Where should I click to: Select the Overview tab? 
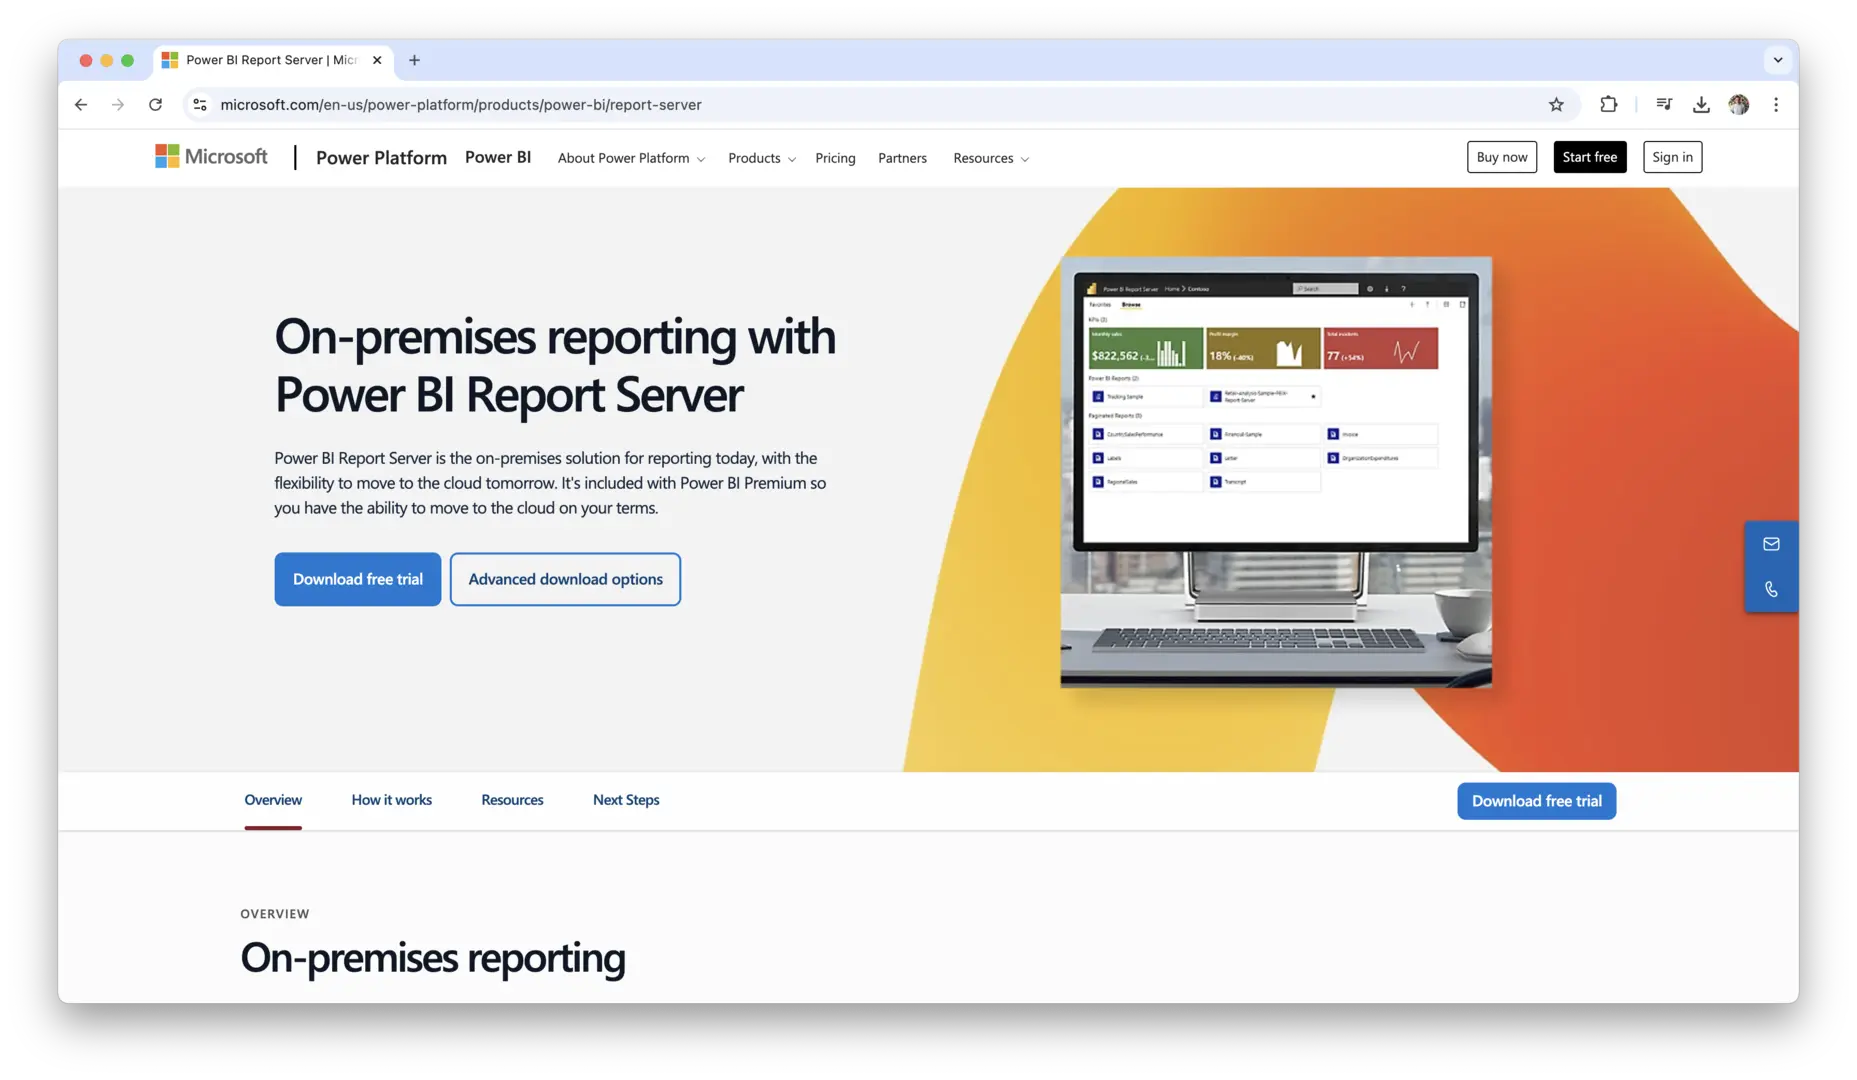273,800
